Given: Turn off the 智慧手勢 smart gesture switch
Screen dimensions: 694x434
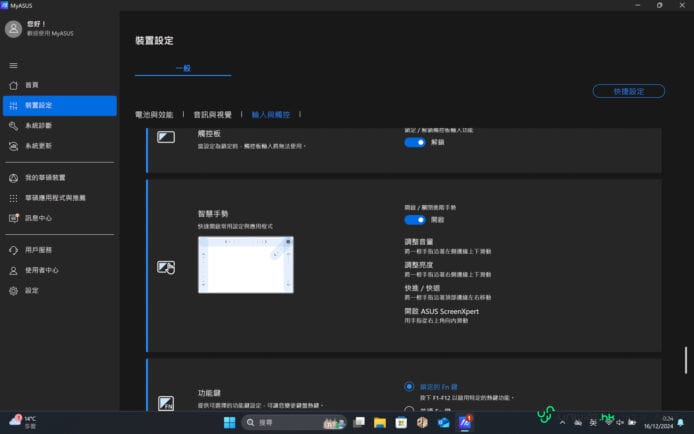Looking at the screenshot, I should [414, 219].
